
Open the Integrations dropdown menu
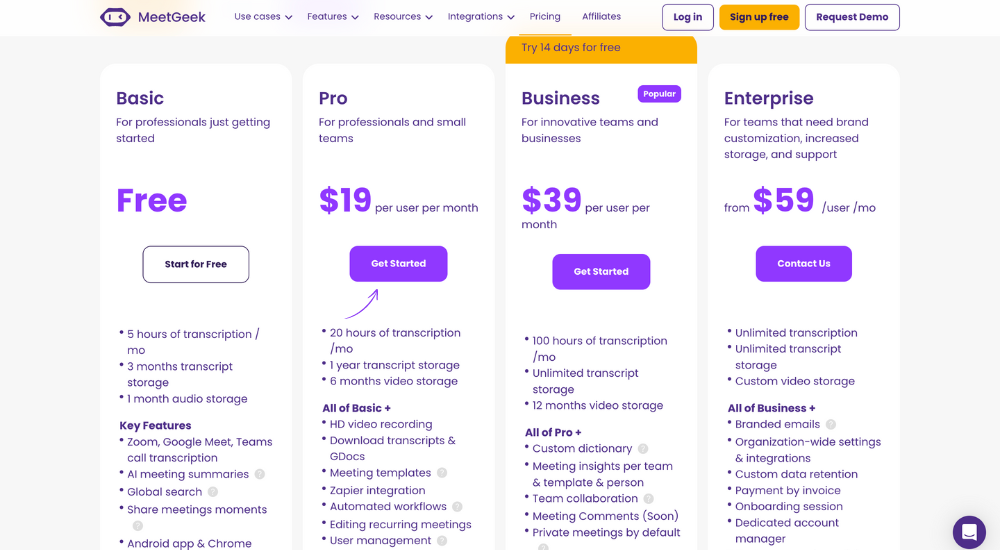pos(481,17)
